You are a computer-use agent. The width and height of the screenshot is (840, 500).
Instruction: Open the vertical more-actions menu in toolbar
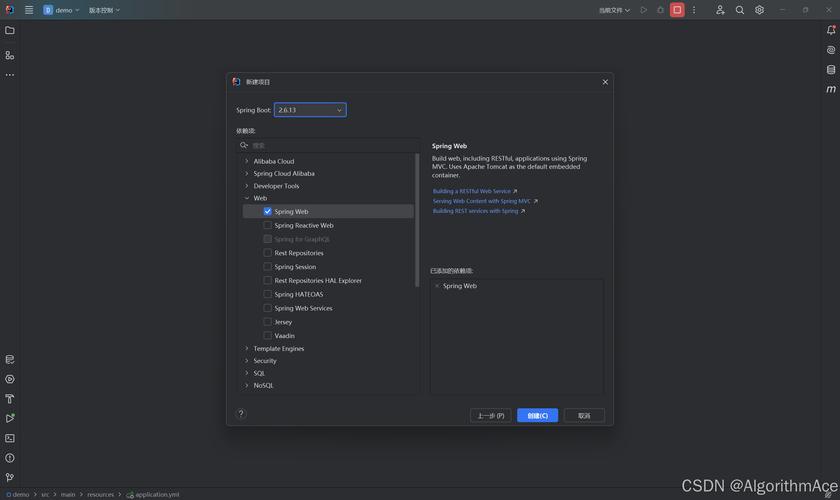694,10
